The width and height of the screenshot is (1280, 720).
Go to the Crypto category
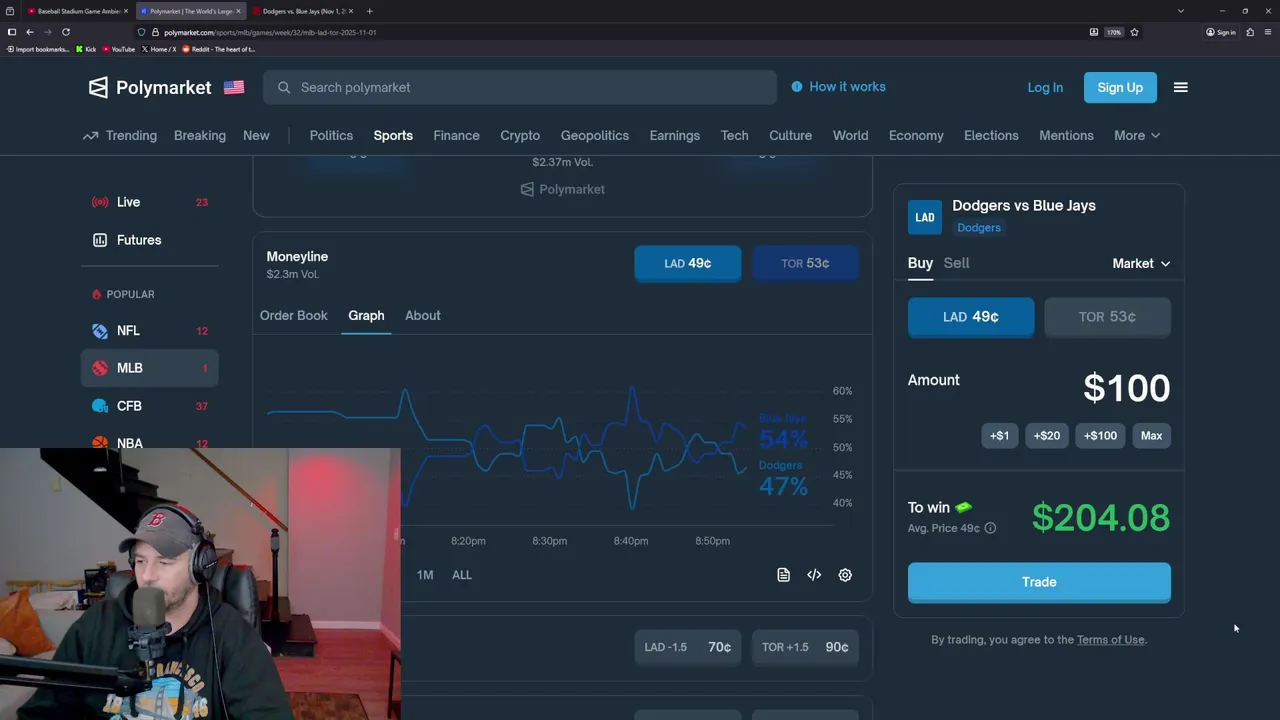[520, 135]
